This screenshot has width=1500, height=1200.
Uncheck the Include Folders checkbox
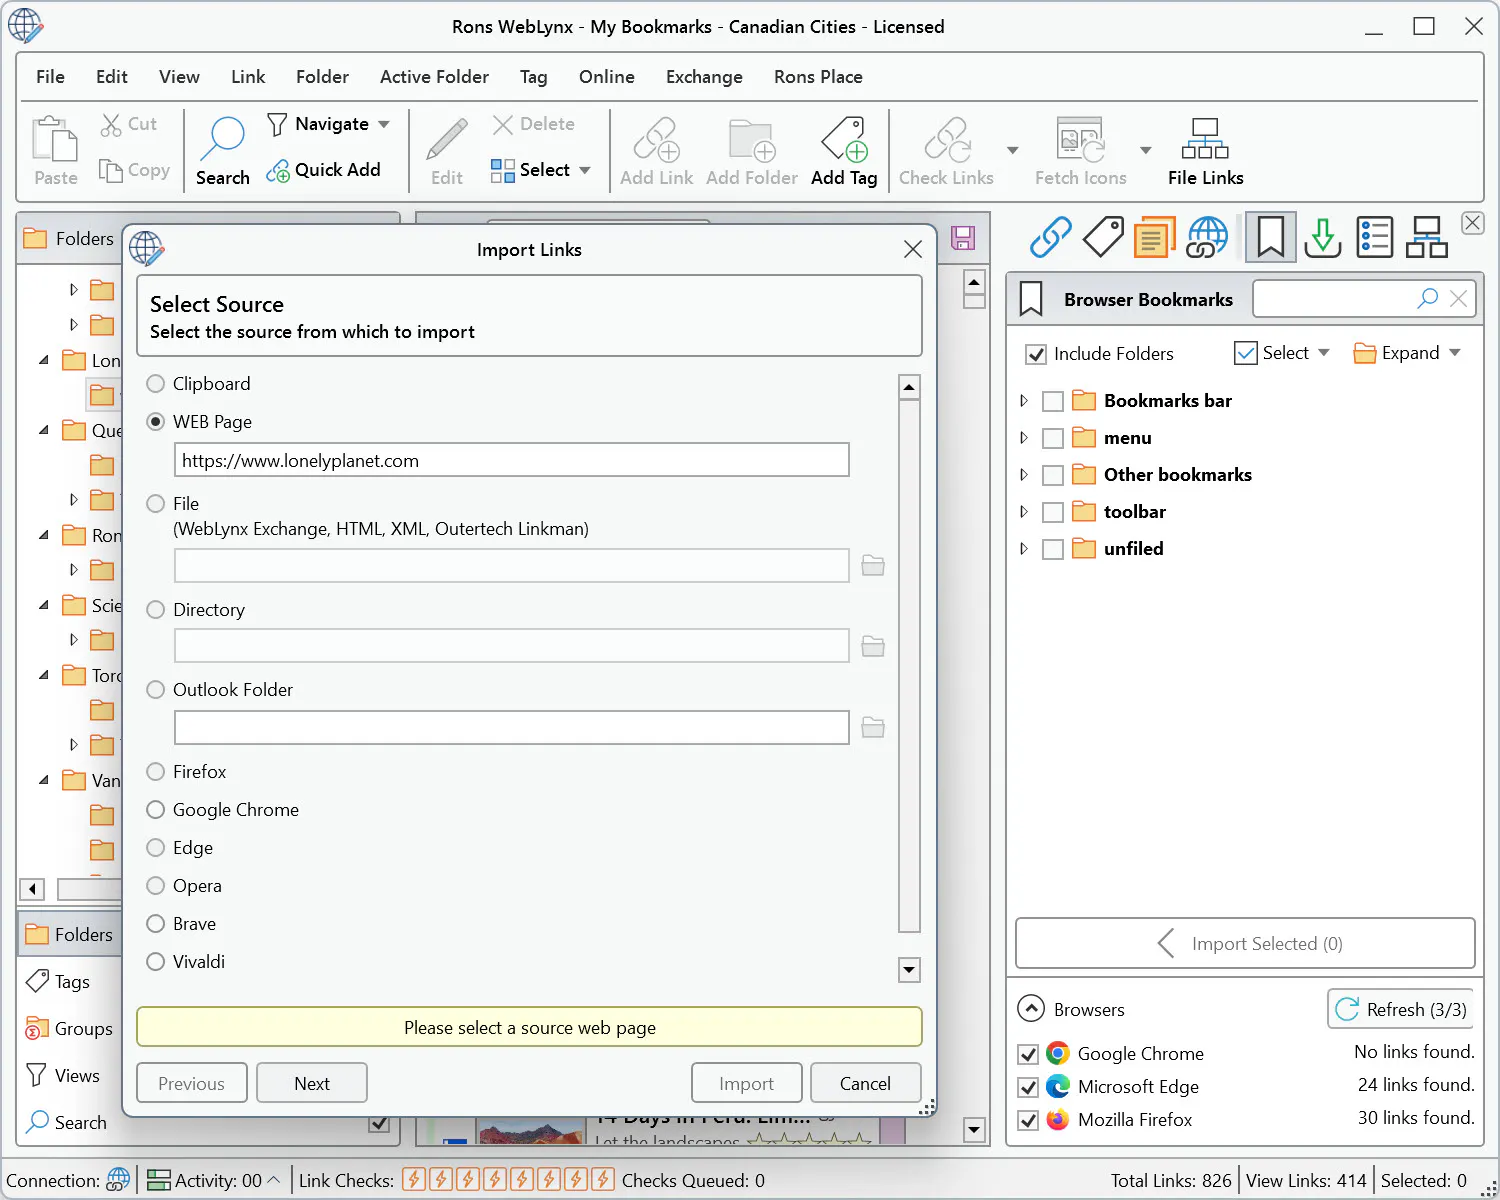[1036, 354]
